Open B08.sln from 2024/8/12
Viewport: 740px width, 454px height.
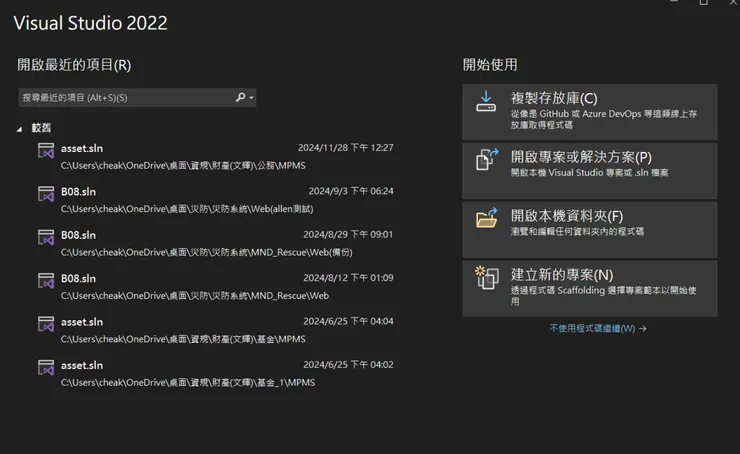tap(215, 286)
